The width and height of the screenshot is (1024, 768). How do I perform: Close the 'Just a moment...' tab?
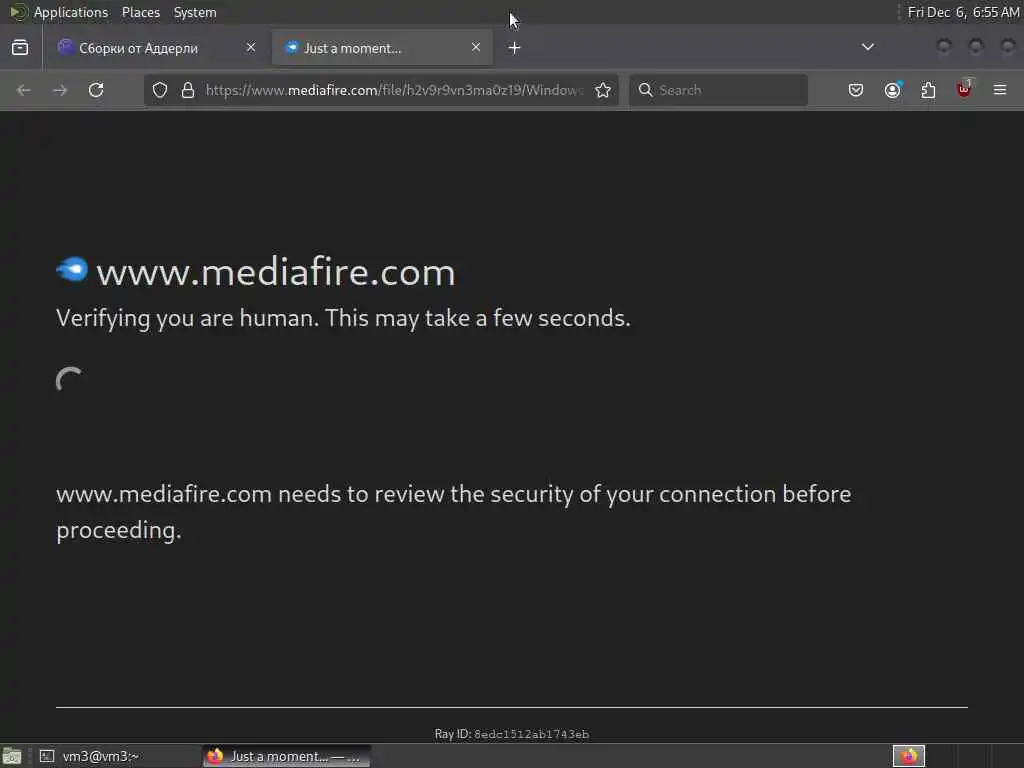pyautogui.click(x=475, y=47)
